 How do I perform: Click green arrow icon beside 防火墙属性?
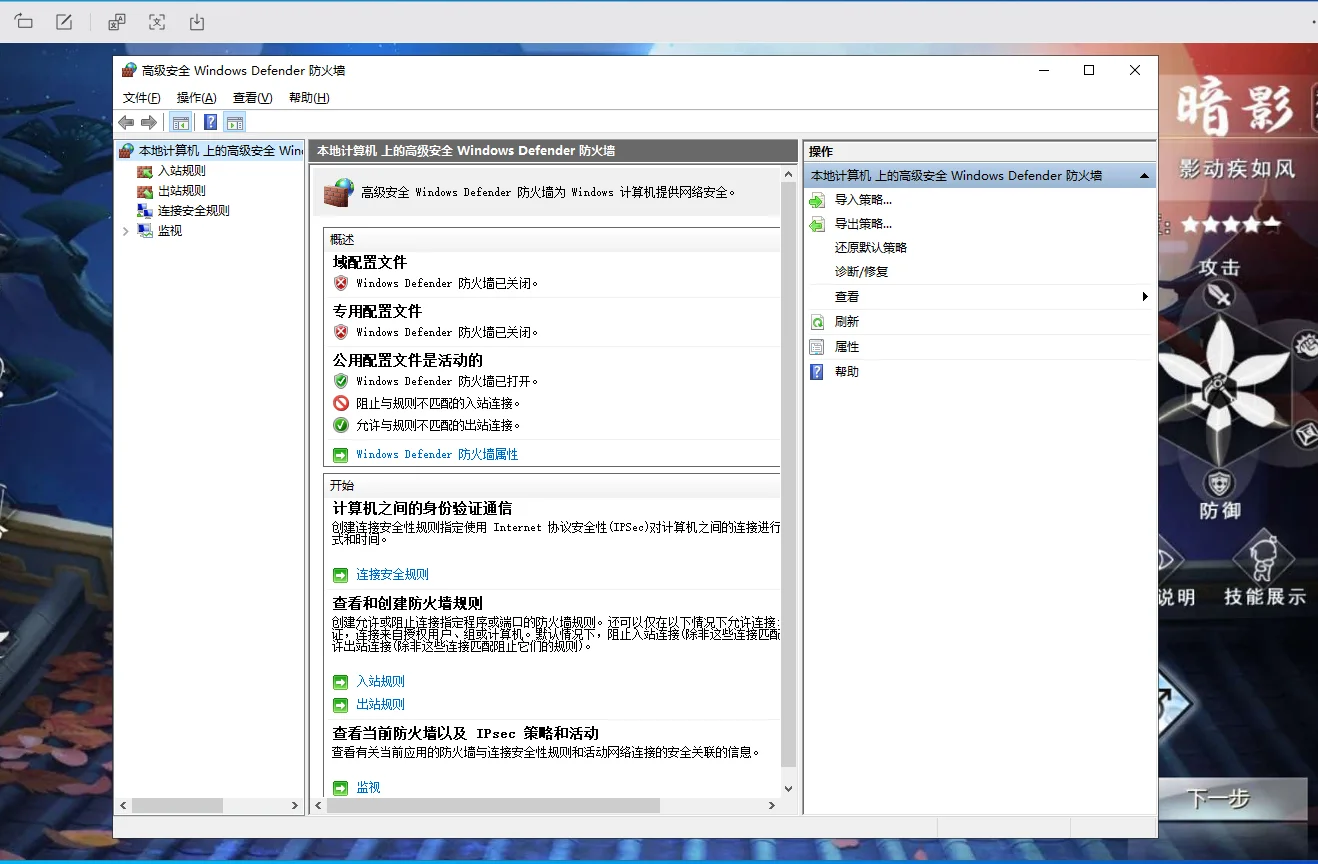point(340,455)
